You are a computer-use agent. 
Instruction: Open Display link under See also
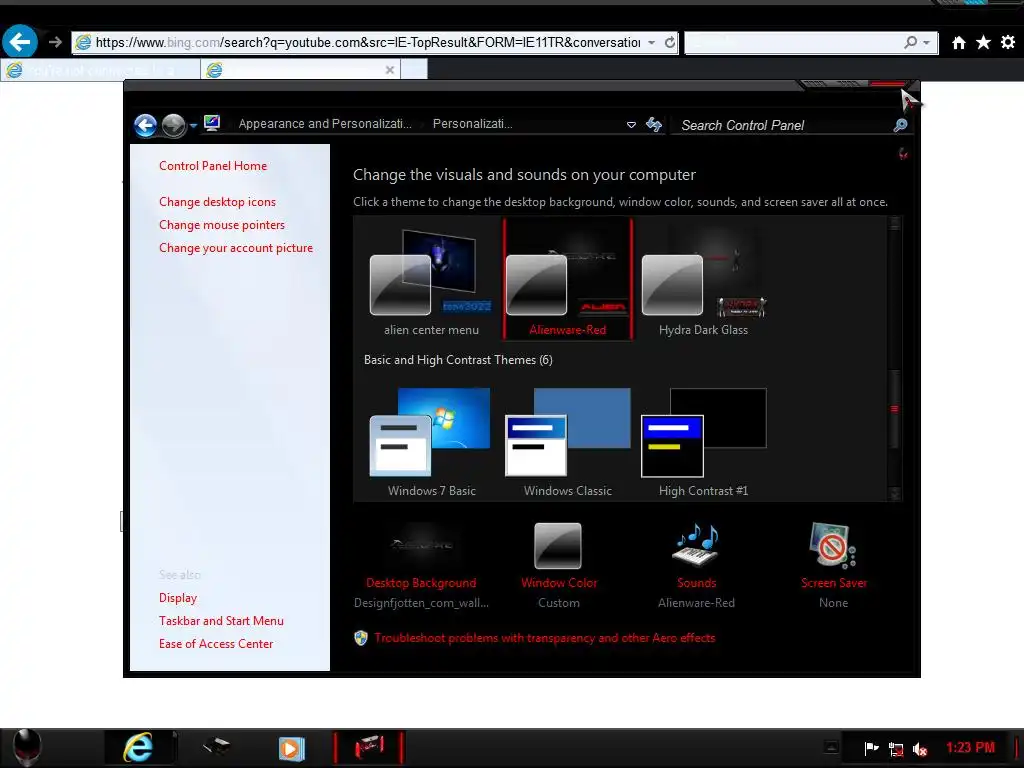pyautogui.click(x=178, y=598)
